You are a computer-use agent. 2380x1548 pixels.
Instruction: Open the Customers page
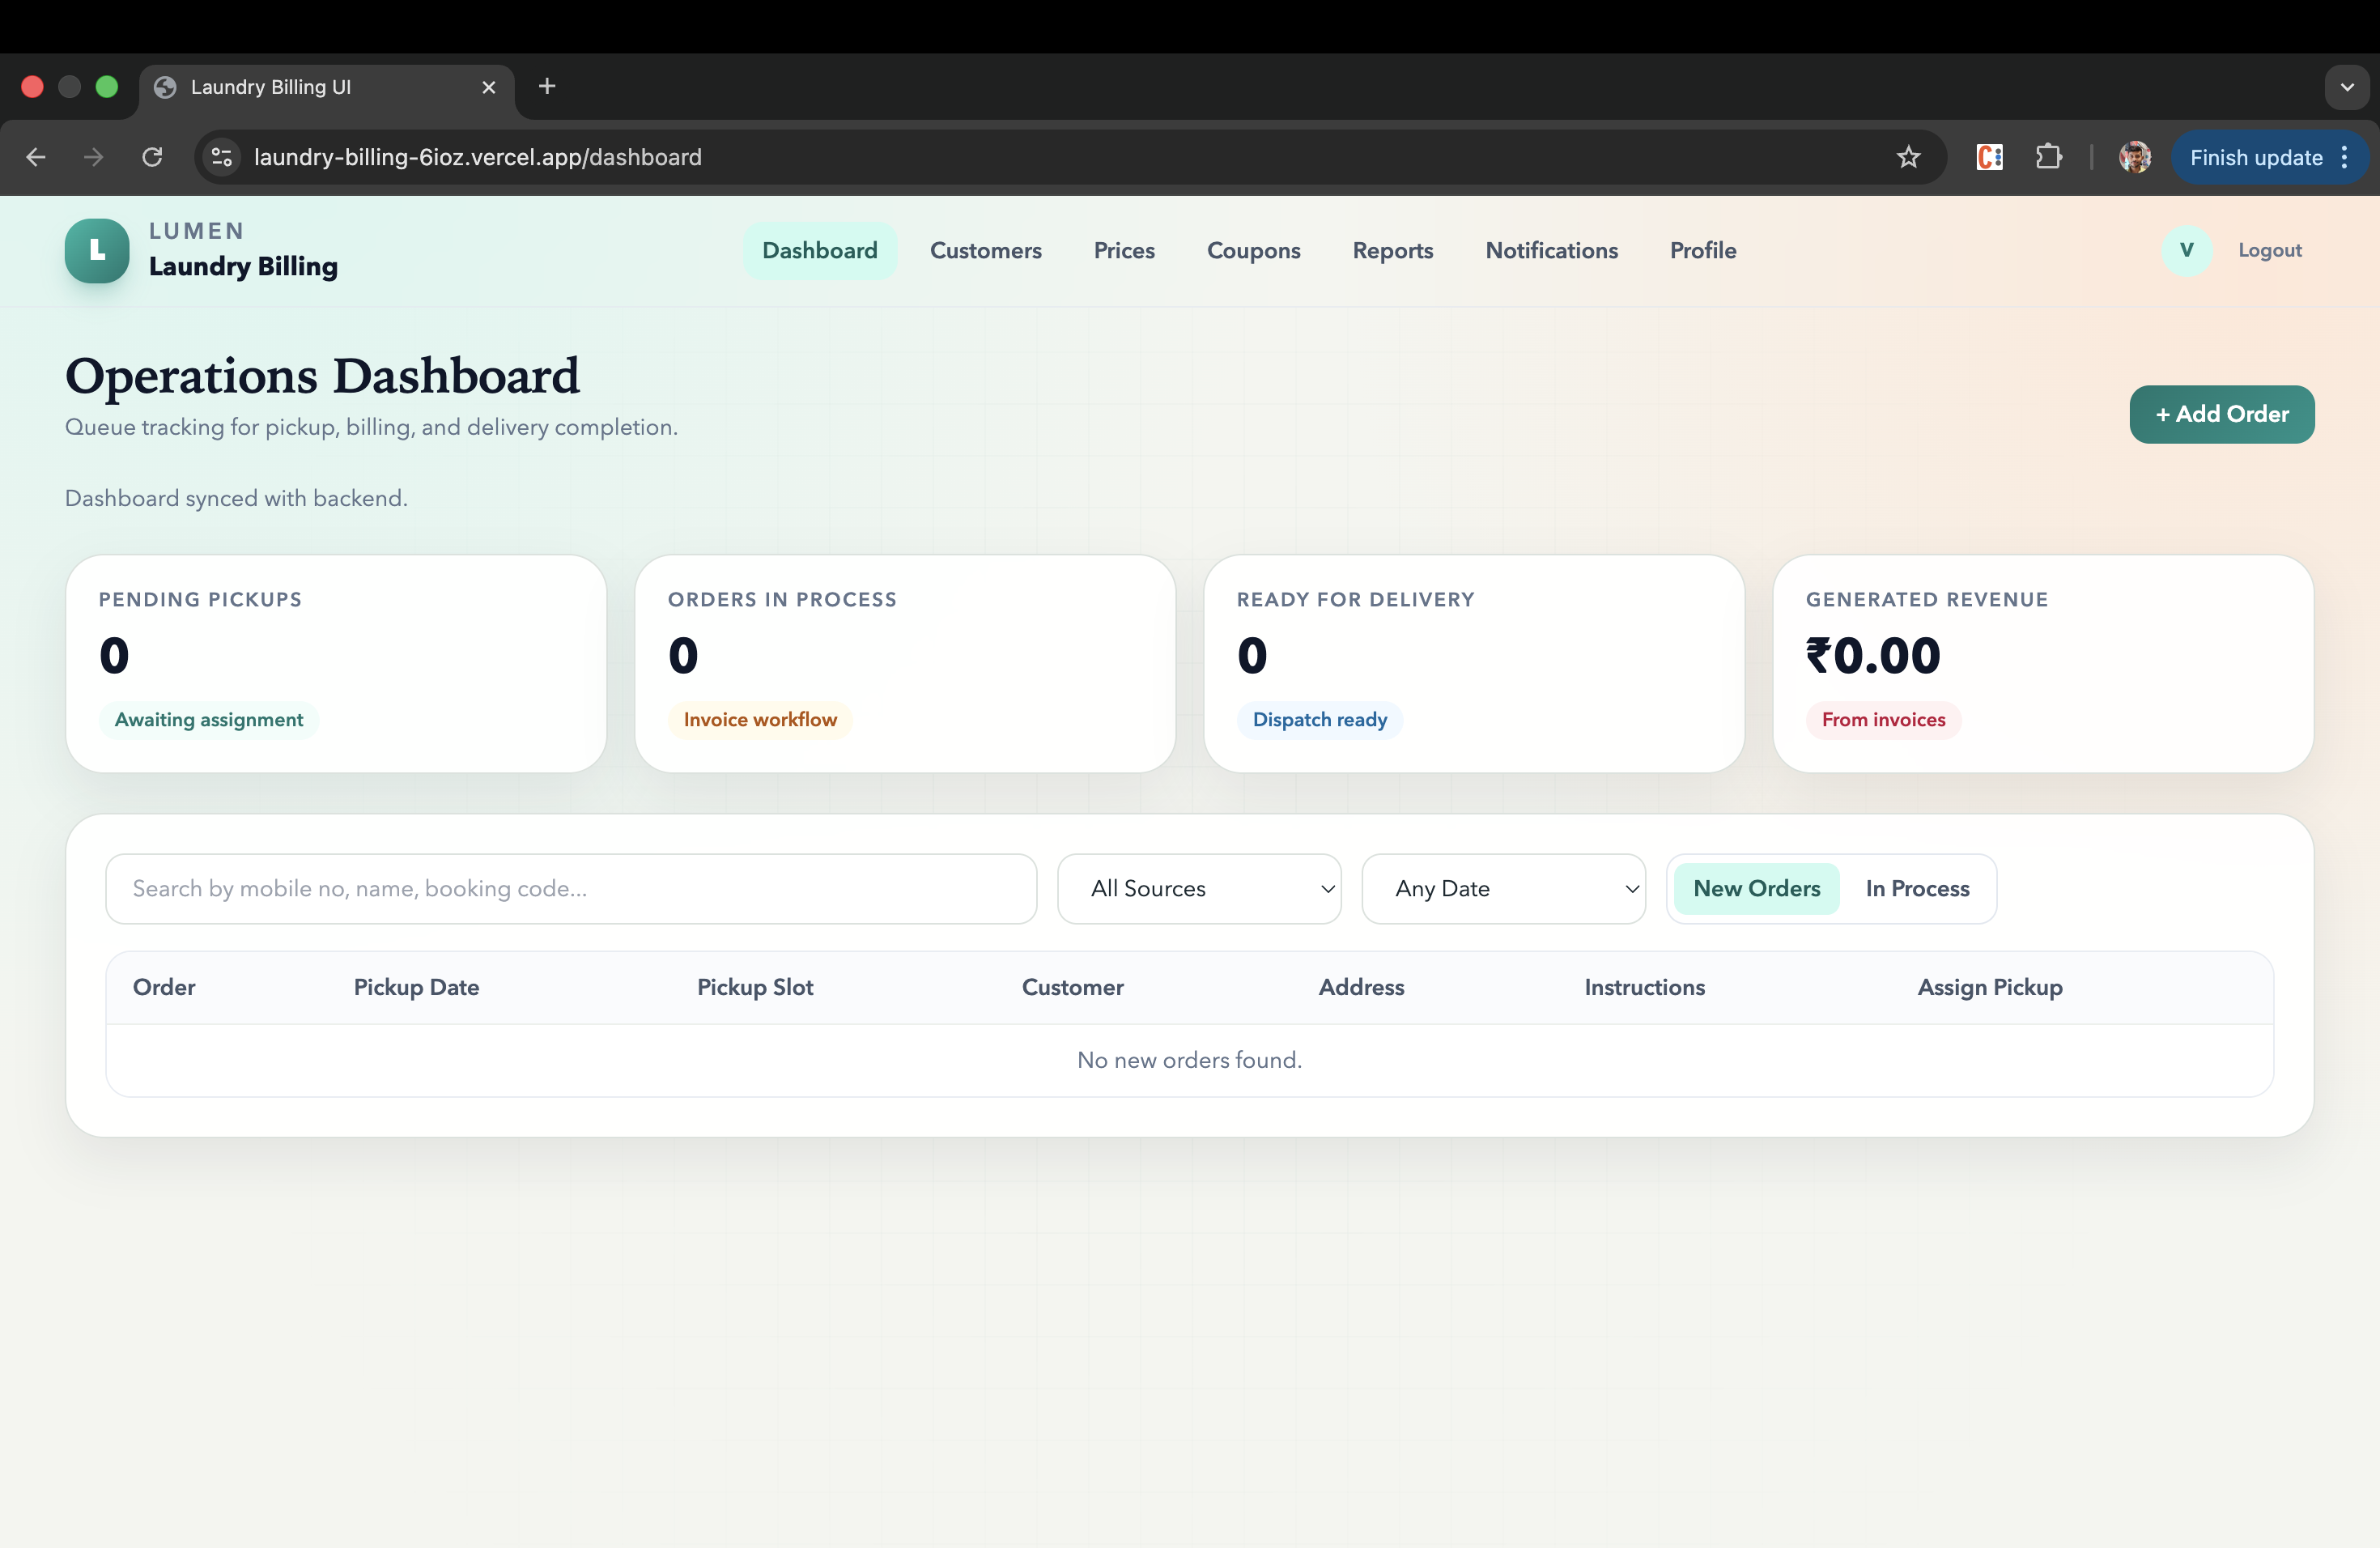tap(985, 250)
